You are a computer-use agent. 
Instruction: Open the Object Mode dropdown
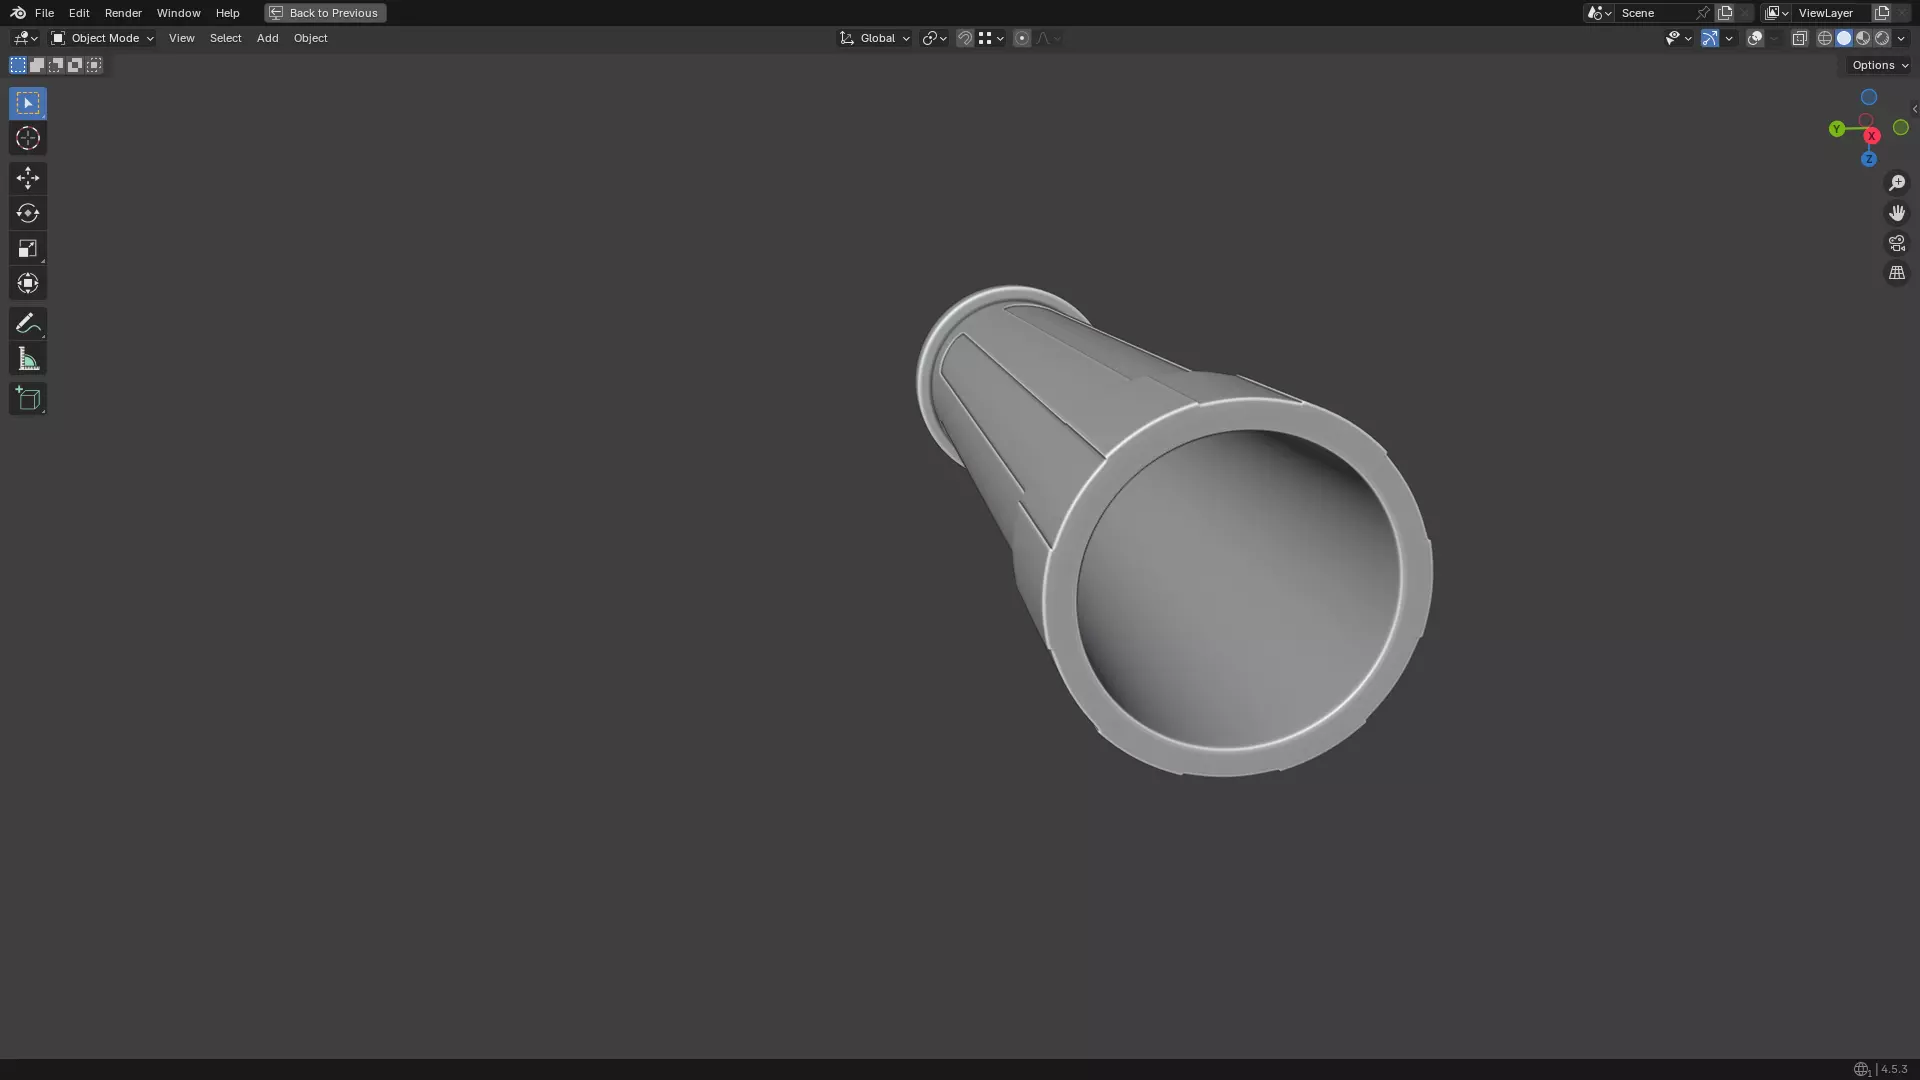point(103,38)
